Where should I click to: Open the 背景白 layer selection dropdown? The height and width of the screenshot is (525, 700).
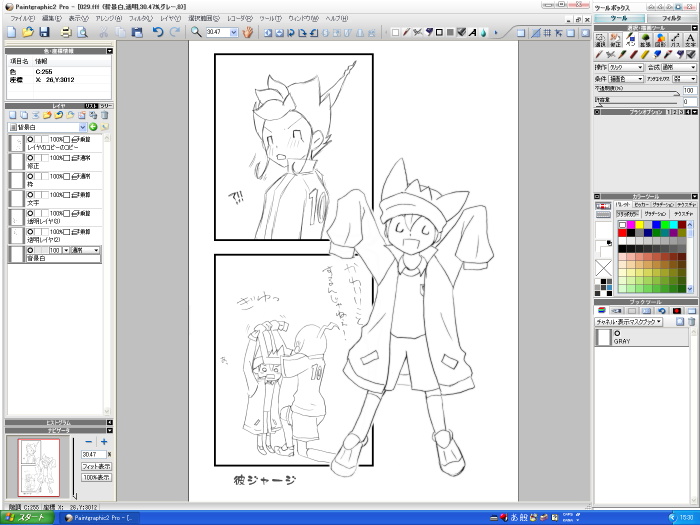point(83,127)
